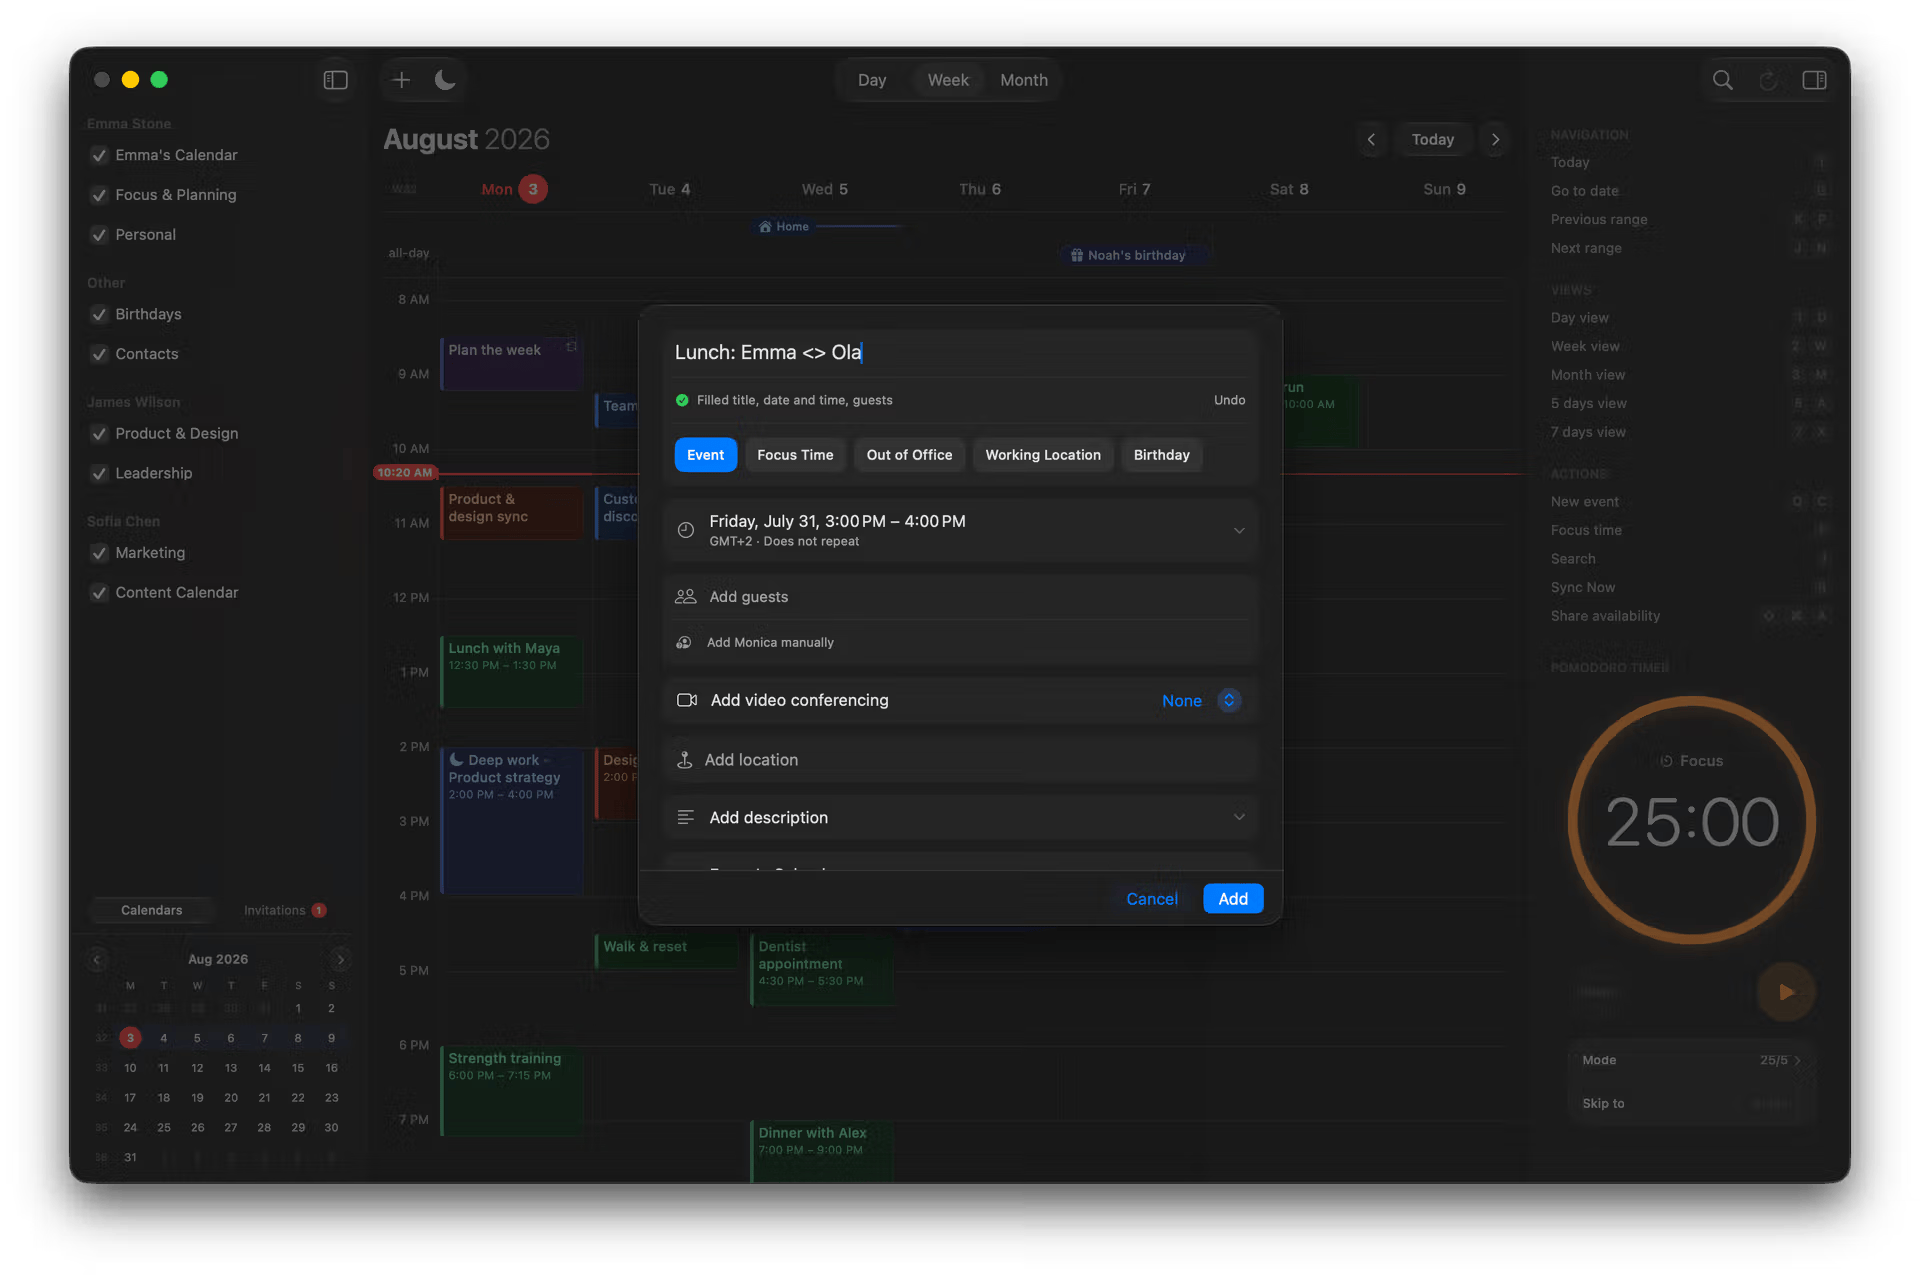Click the location pin icon
This screenshot has width=1920, height=1275.
[x=685, y=760]
